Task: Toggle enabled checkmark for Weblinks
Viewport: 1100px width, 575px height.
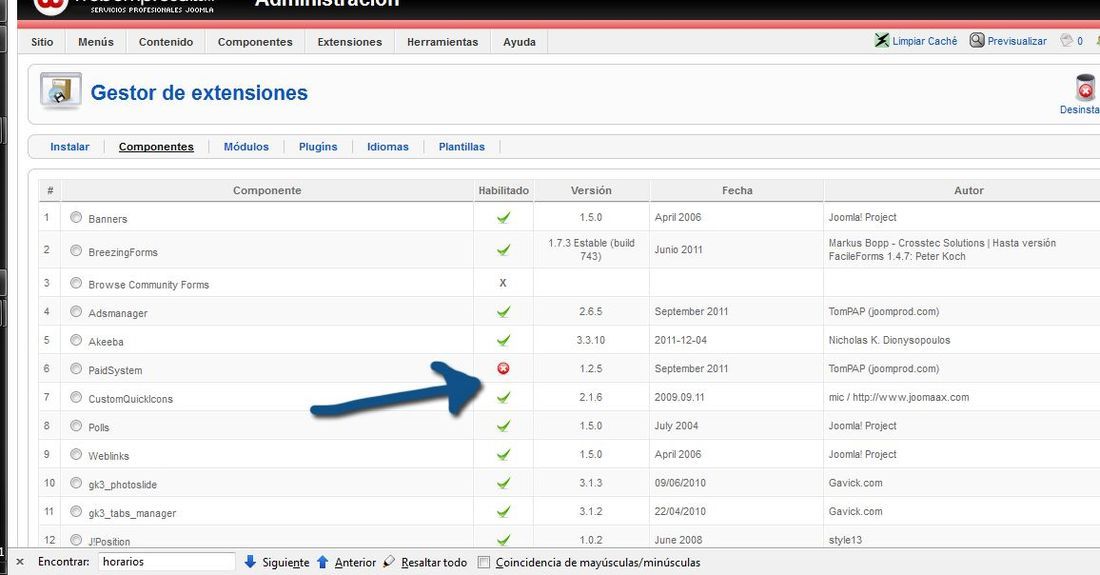Action: click(x=503, y=454)
